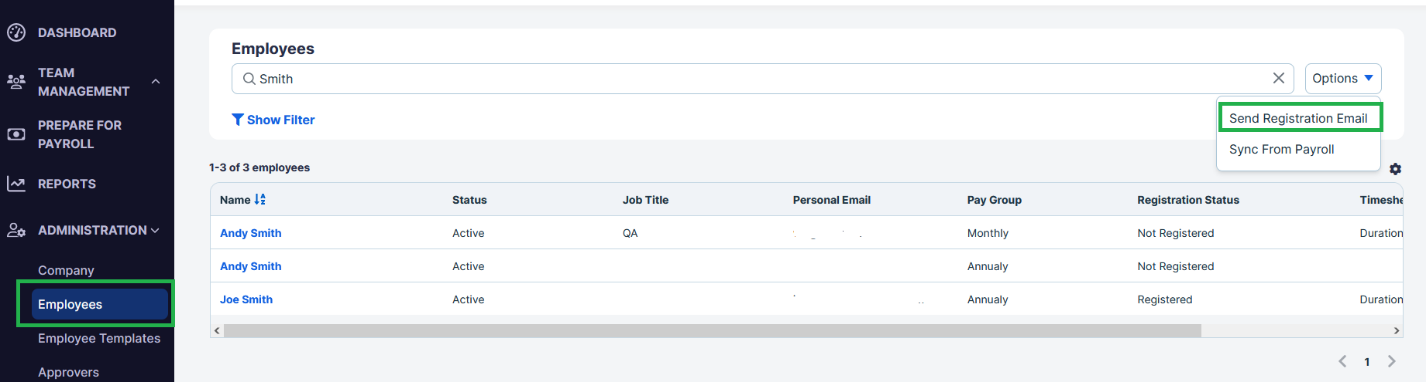This screenshot has width=1426, height=382.
Task: Open table column settings gear icon
Action: [x=1395, y=169]
